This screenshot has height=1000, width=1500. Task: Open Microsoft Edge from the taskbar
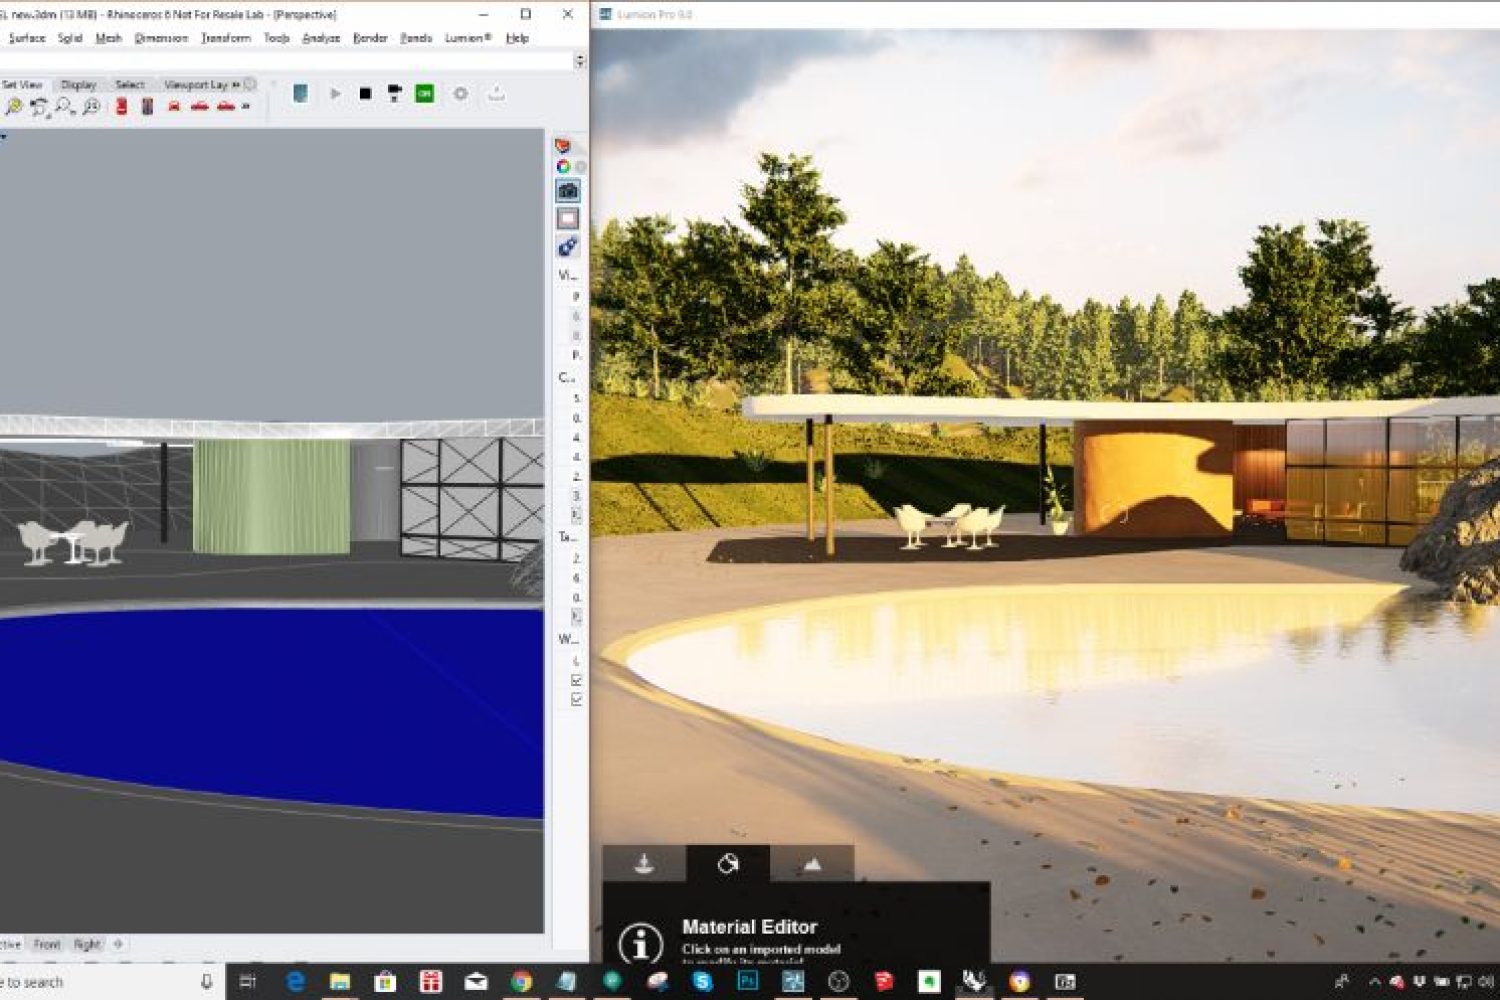click(x=295, y=981)
